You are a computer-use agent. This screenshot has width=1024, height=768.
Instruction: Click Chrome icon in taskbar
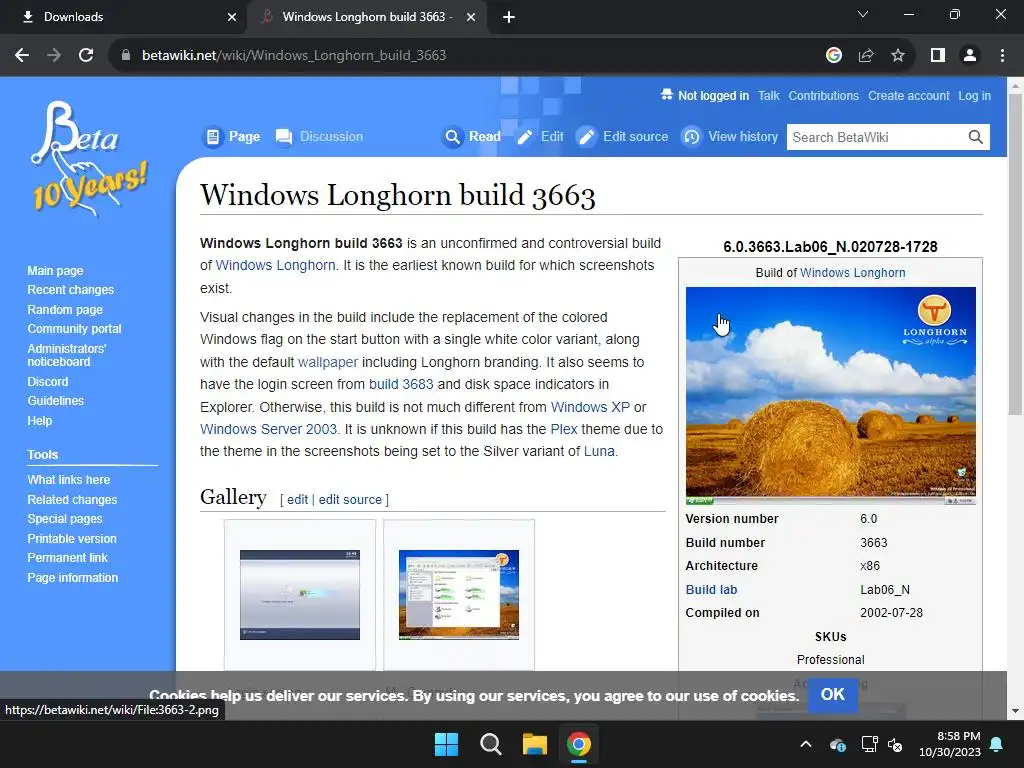(579, 744)
